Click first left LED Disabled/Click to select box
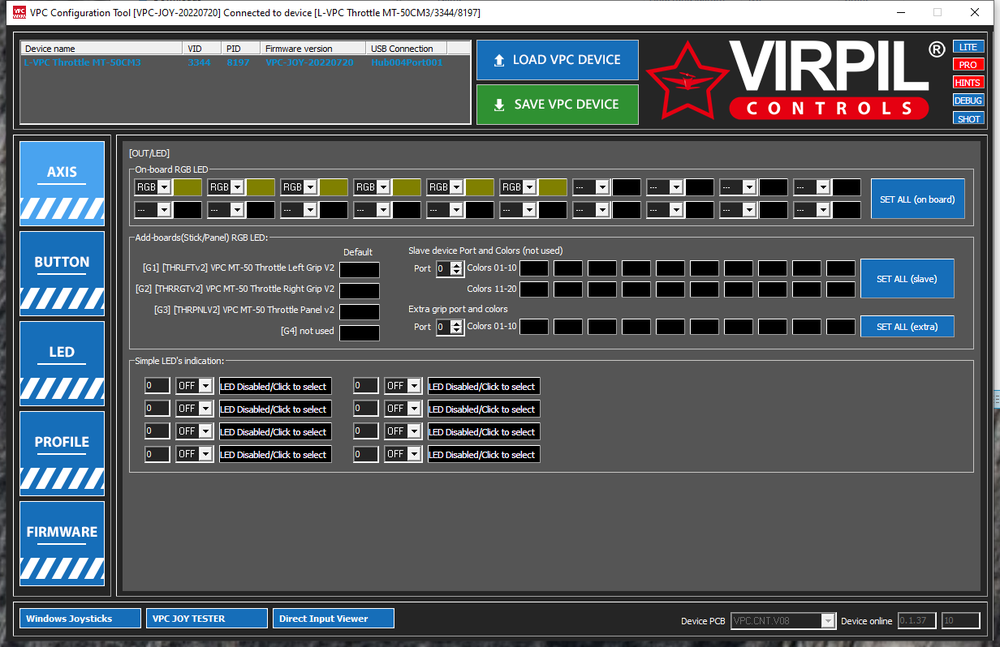Image resolution: width=1000 pixels, height=647 pixels. pos(275,387)
